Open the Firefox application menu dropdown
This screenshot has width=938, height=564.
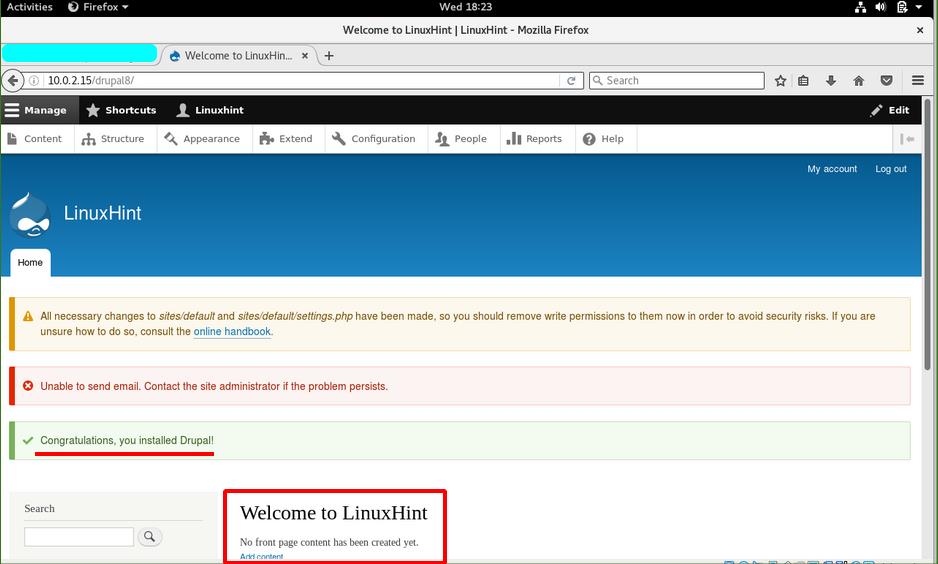pos(98,7)
